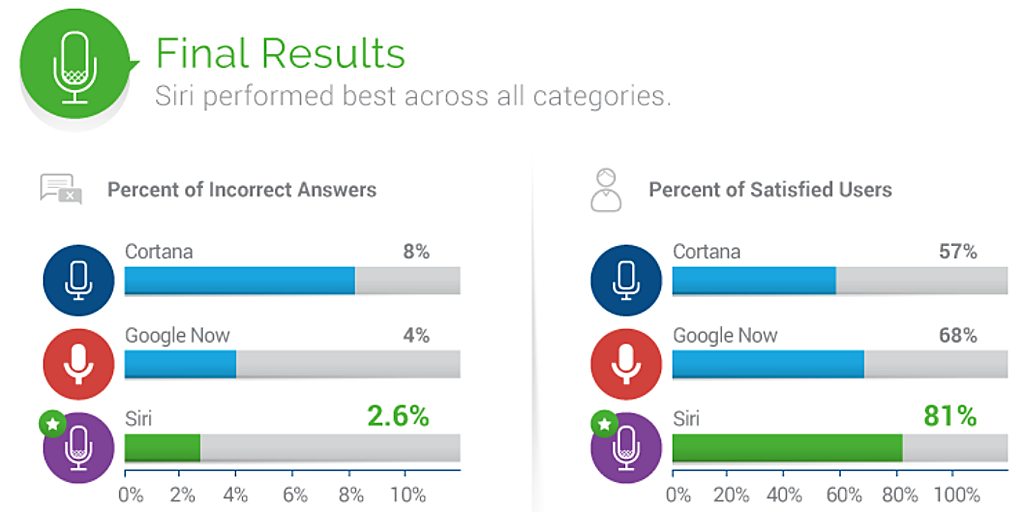Click the Google Now 68% satisfied users bar
Viewport: 1024px width, 512px height.
tap(768, 365)
